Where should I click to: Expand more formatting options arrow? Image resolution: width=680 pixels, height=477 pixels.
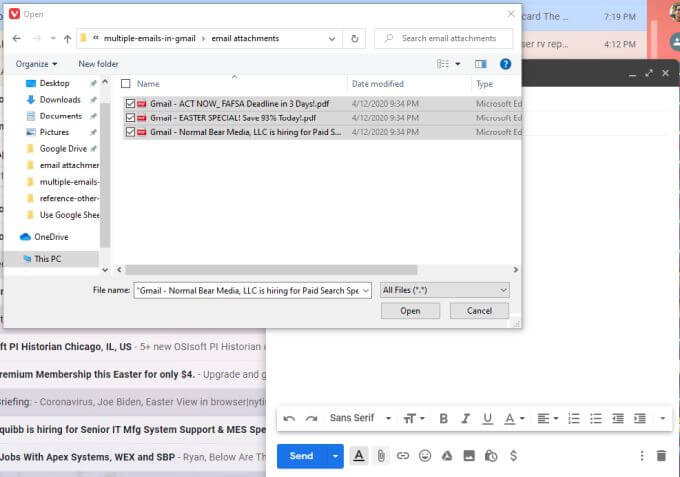662,418
